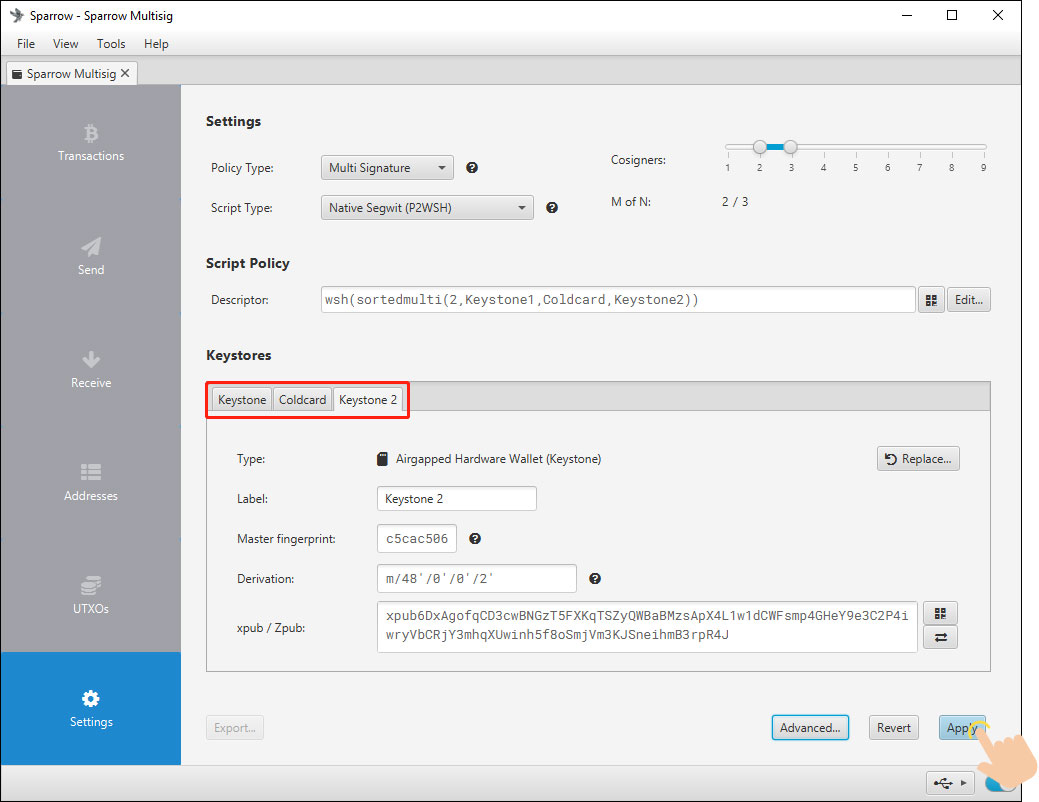Expand the Policy Type dropdown
Viewport: 1039px width, 802px height.
(387, 168)
